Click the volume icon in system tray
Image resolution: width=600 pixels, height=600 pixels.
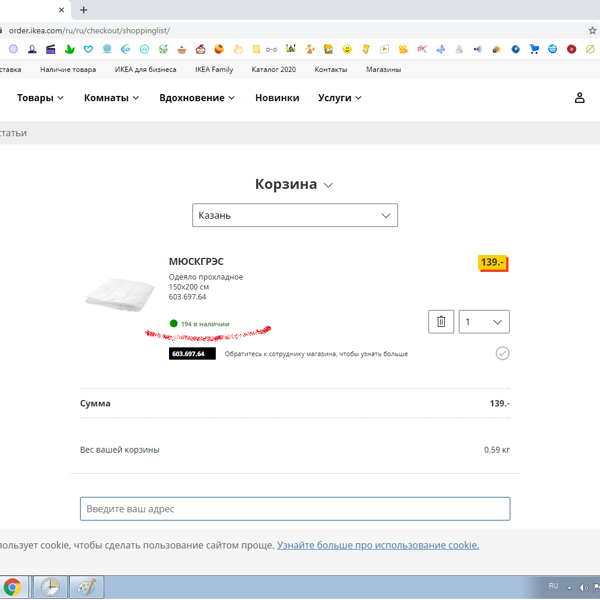coord(583,588)
